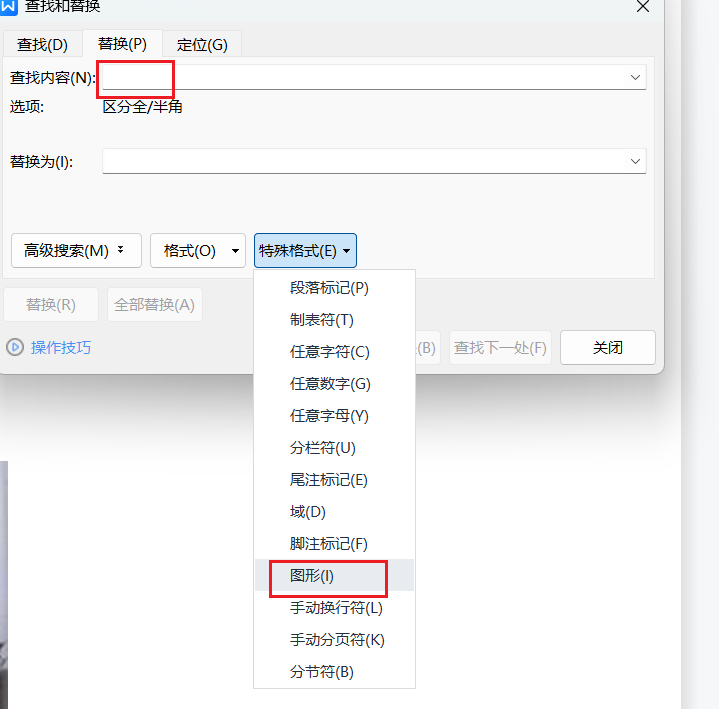Click into the 查找内容 input field
This screenshot has height=709, width=719.
coord(360,77)
